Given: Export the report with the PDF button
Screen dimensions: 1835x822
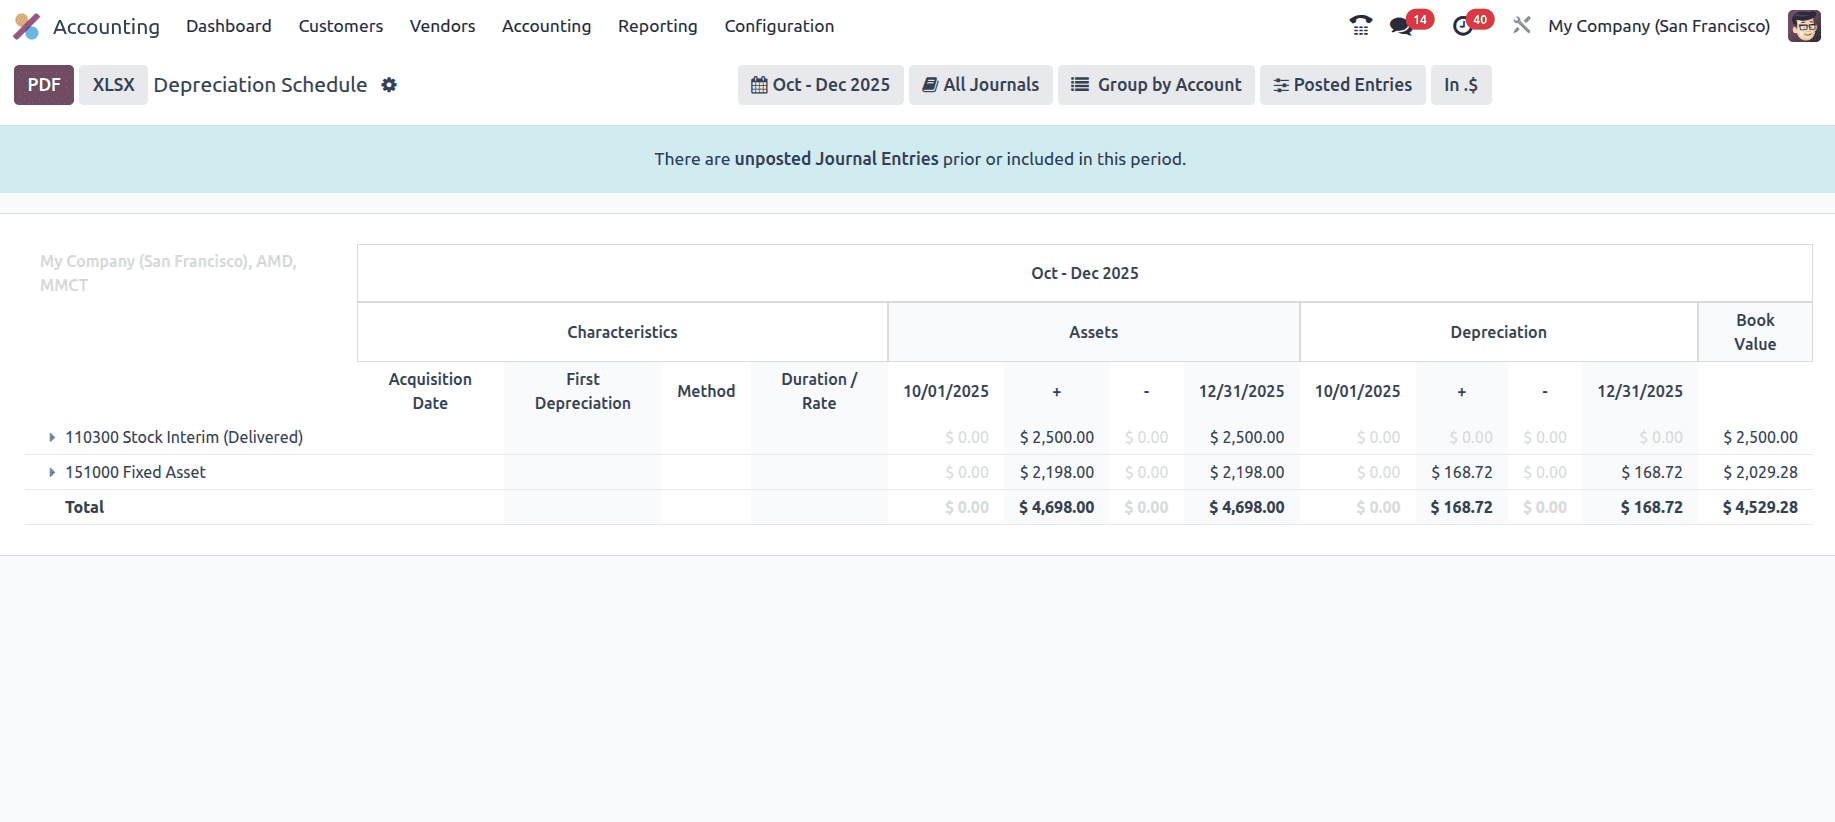Looking at the screenshot, I should click(x=44, y=85).
